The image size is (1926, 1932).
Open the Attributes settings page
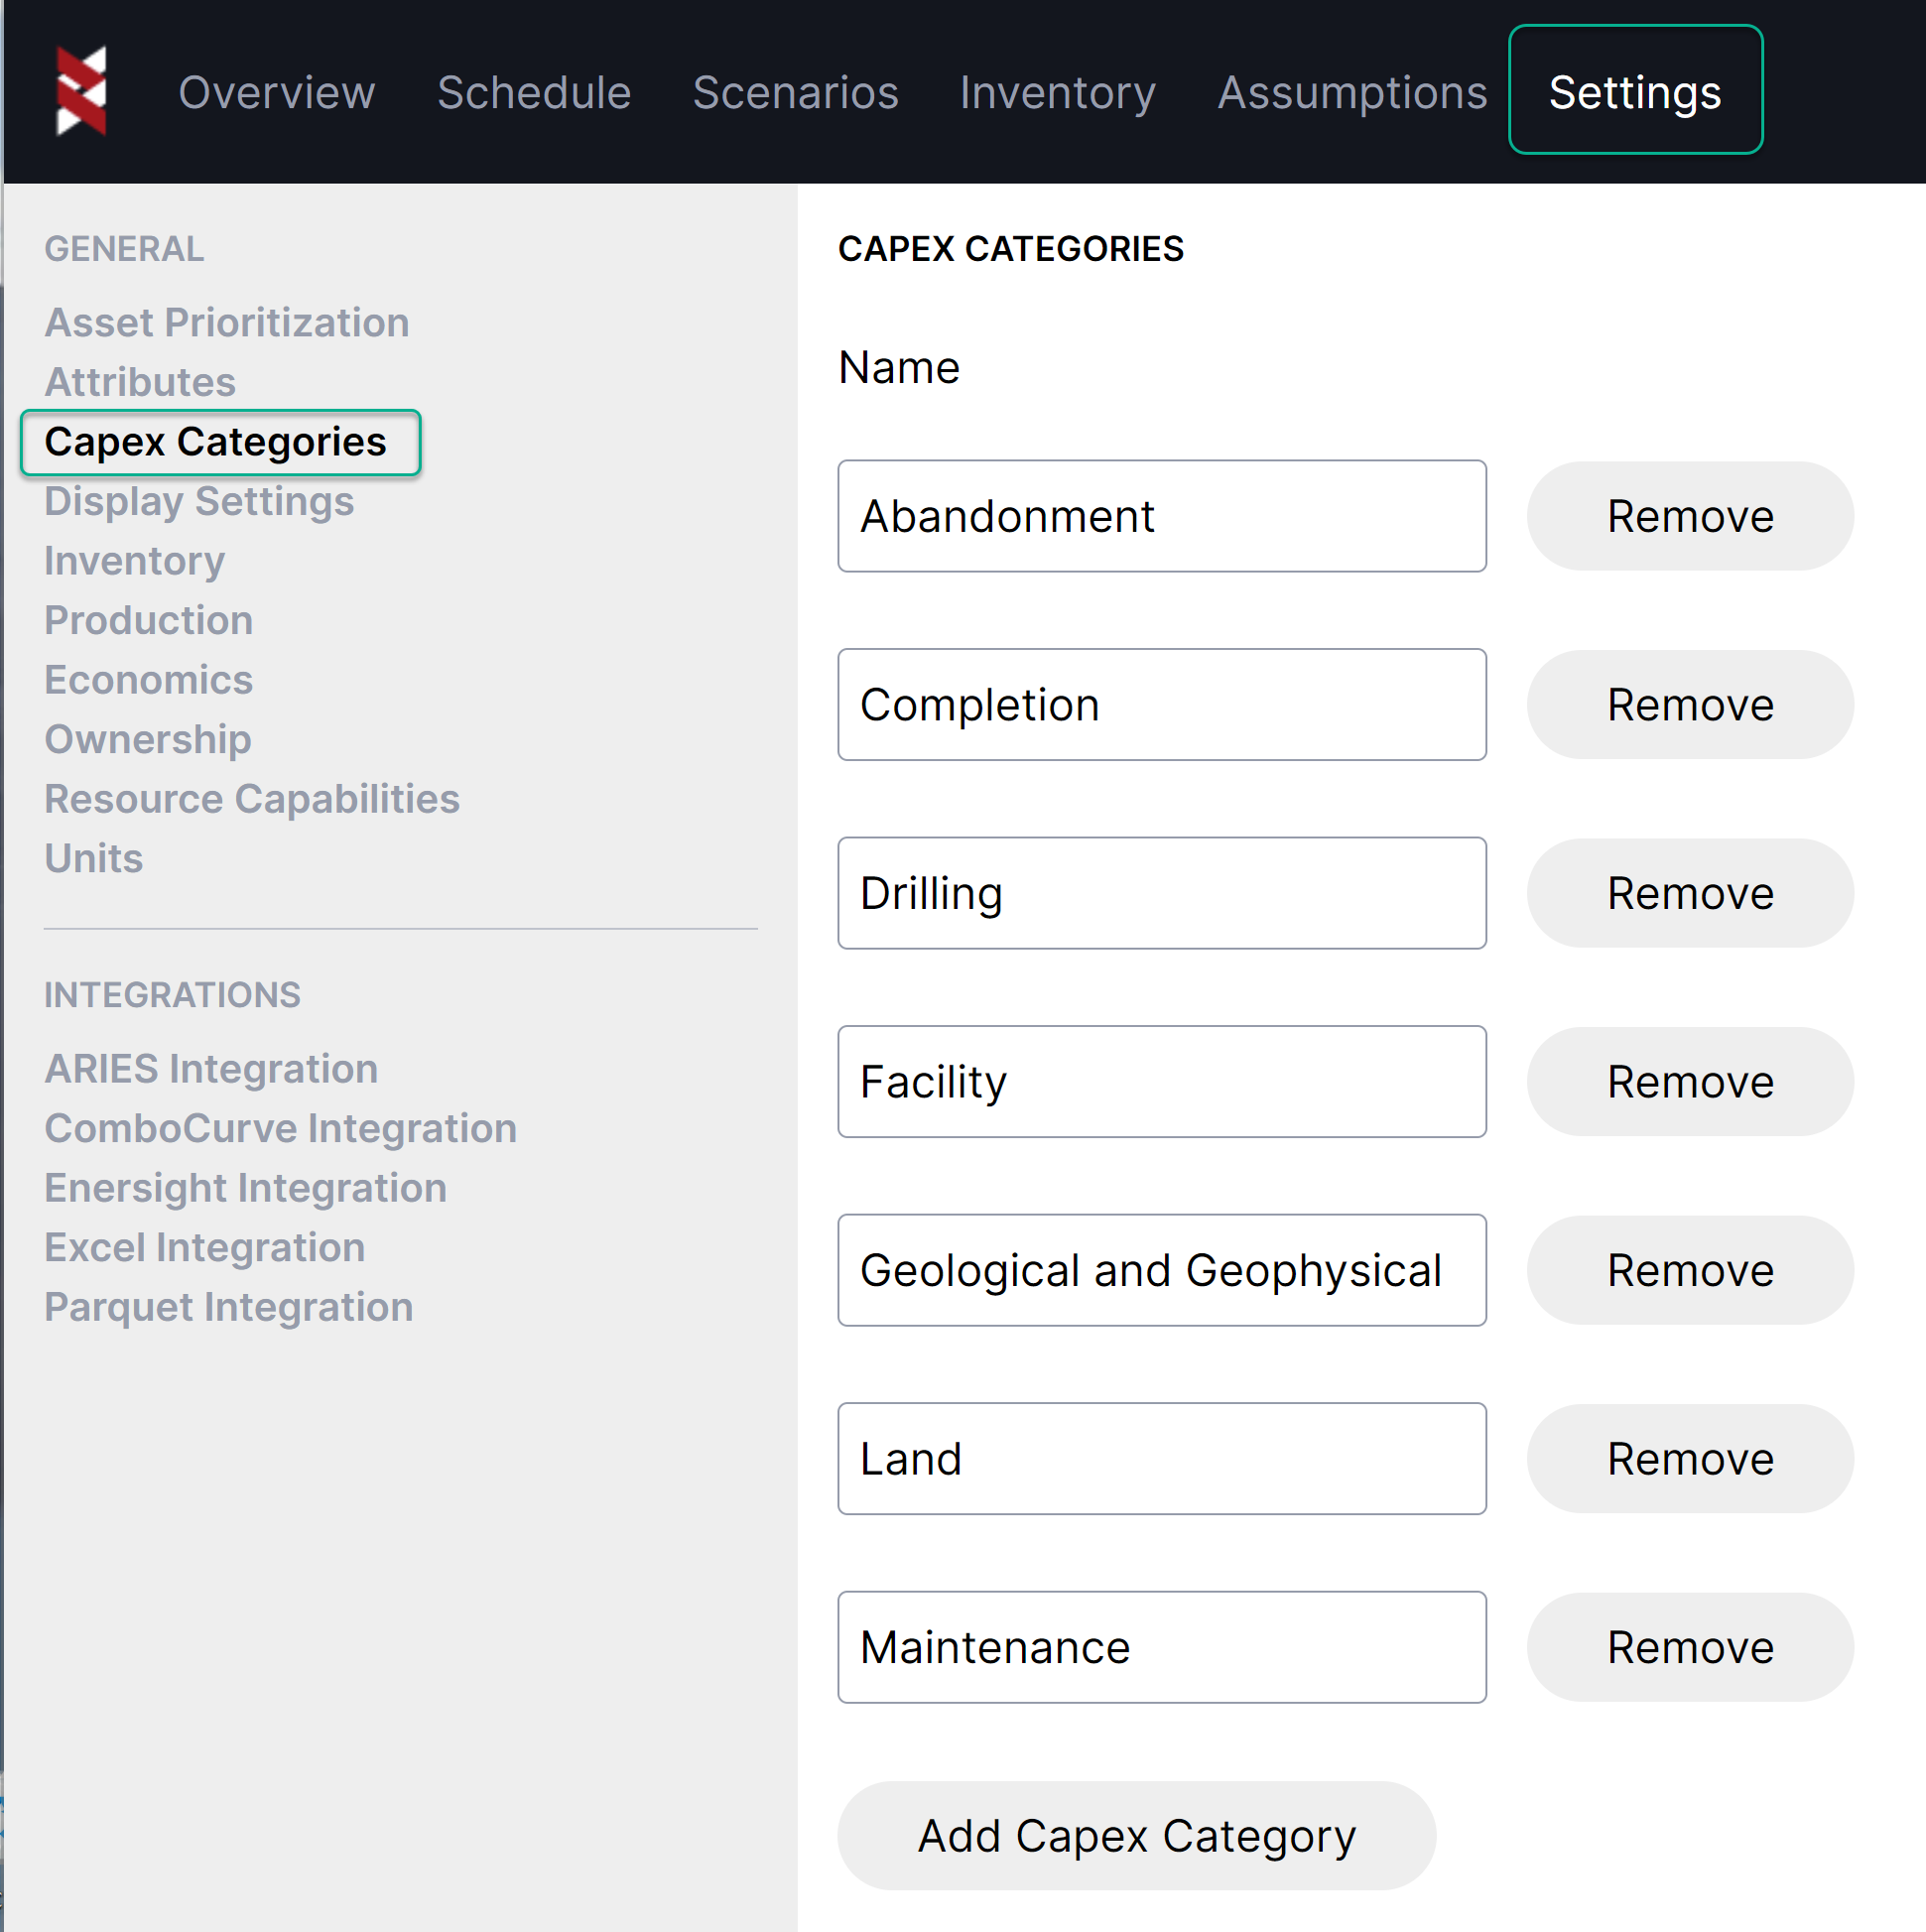pos(140,382)
